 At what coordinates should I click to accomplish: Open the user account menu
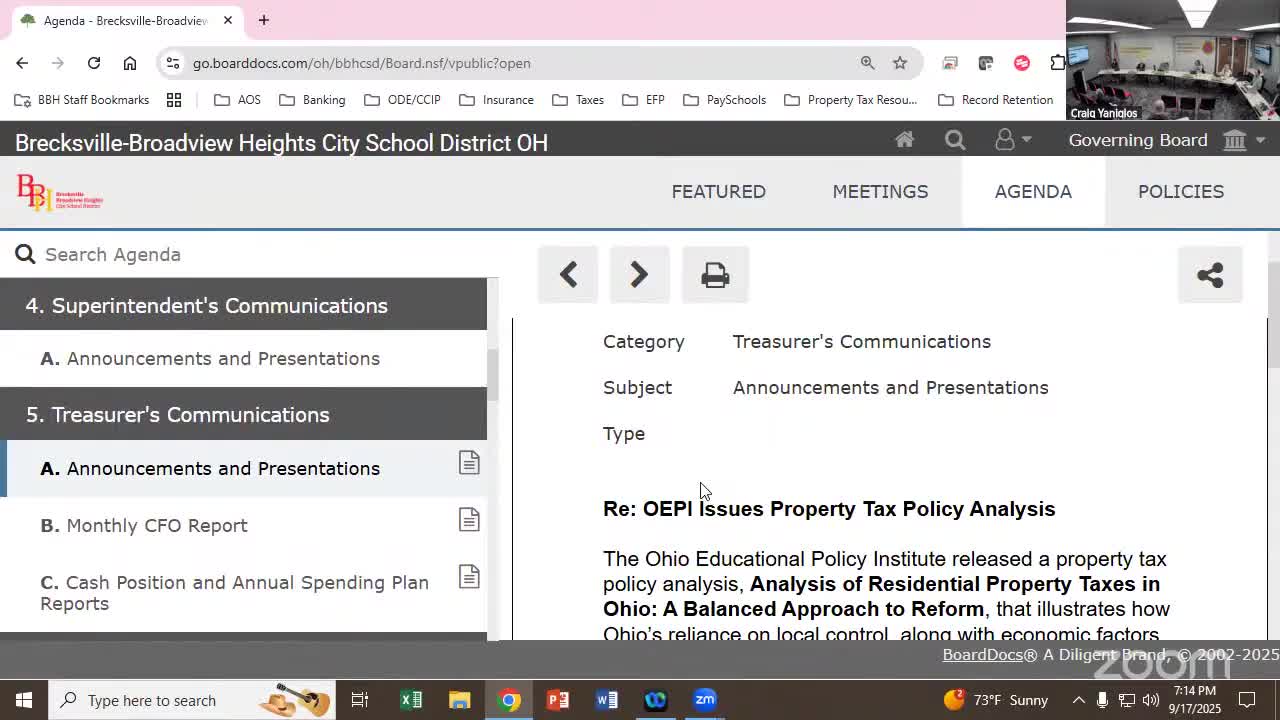[1012, 140]
